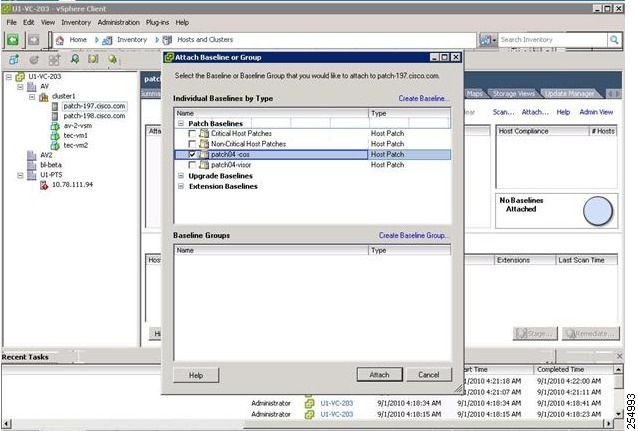The image size is (638, 431).
Task: Open the View menu
Action: point(48,22)
